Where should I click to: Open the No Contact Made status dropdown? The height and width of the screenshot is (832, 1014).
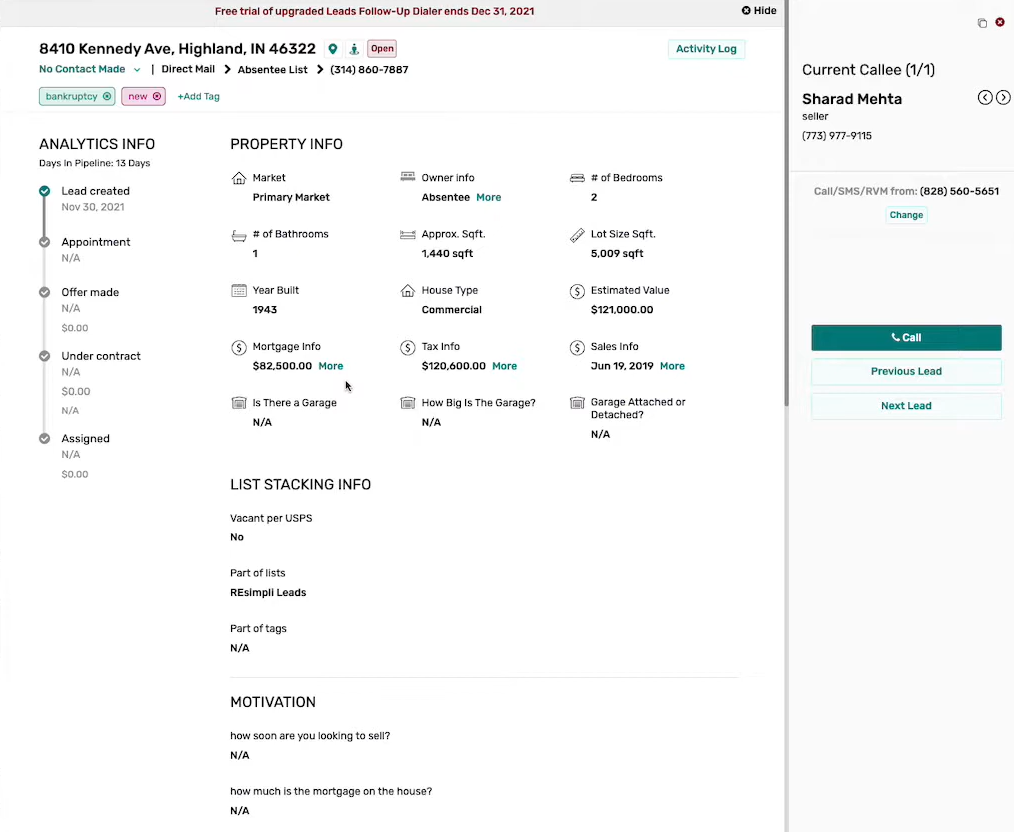pyautogui.click(x=137, y=70)
